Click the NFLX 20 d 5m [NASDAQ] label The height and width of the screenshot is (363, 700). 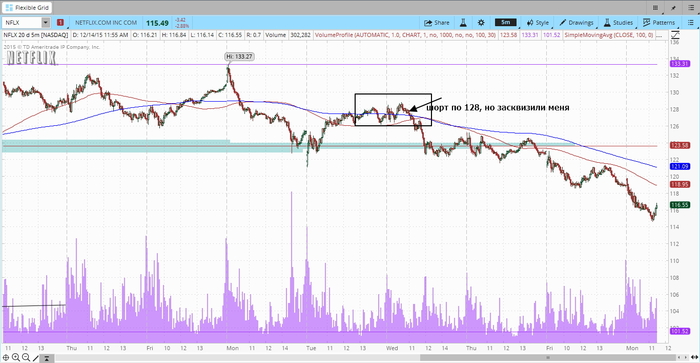[36, 35]
